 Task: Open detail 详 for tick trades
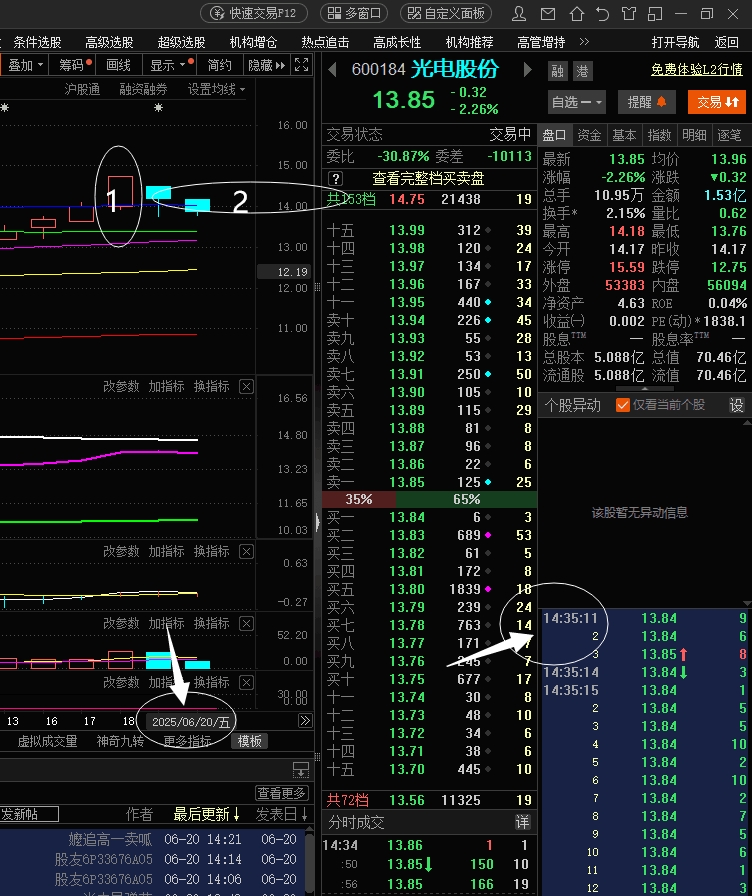tap(522, 822)
